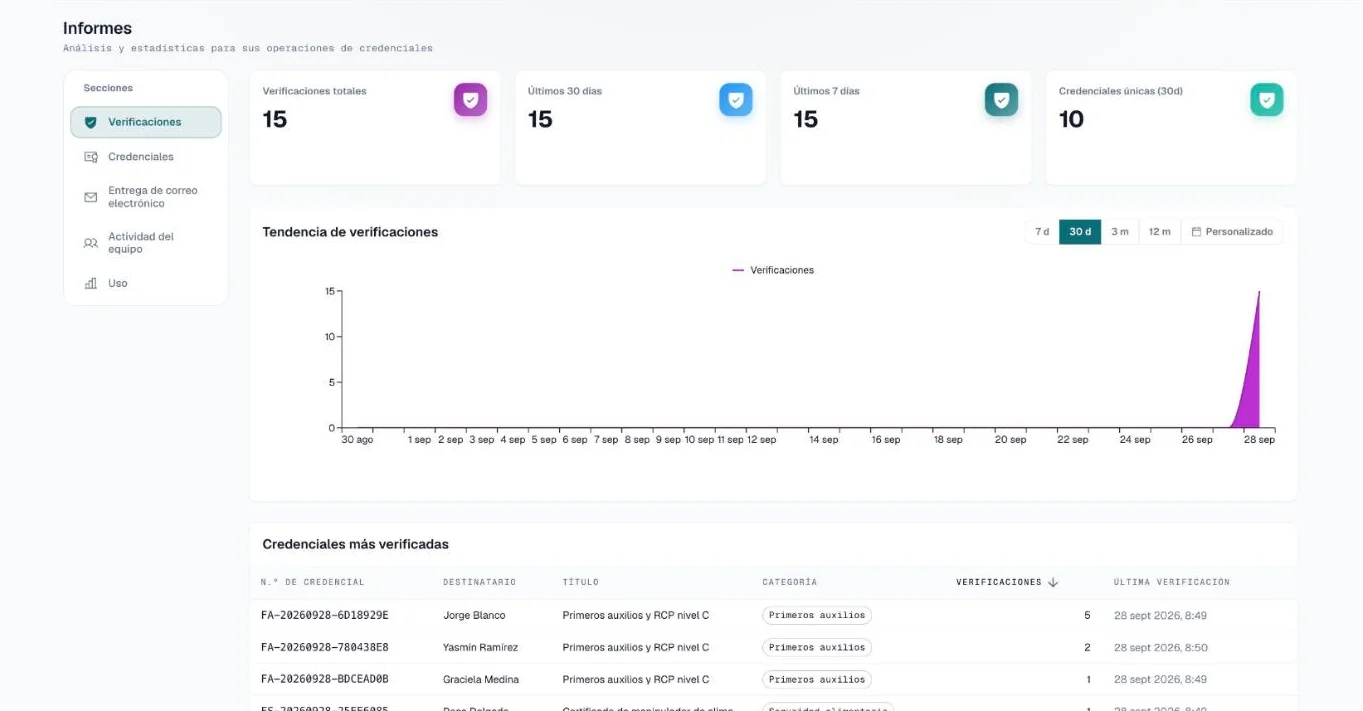This screenshot has width=1363, height=711.
Task: Click credential number FA-20260928-780438E8
Action: point(325,647)
